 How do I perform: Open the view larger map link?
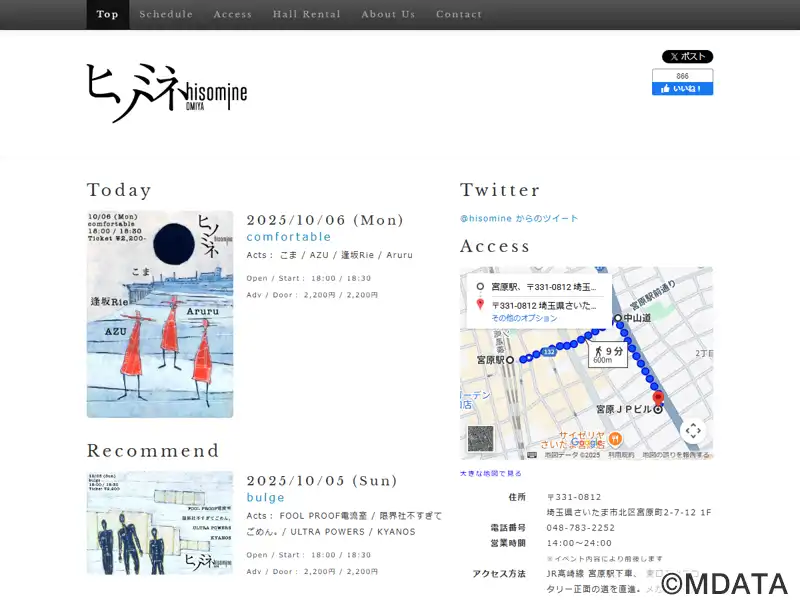[x=490, y=473]
